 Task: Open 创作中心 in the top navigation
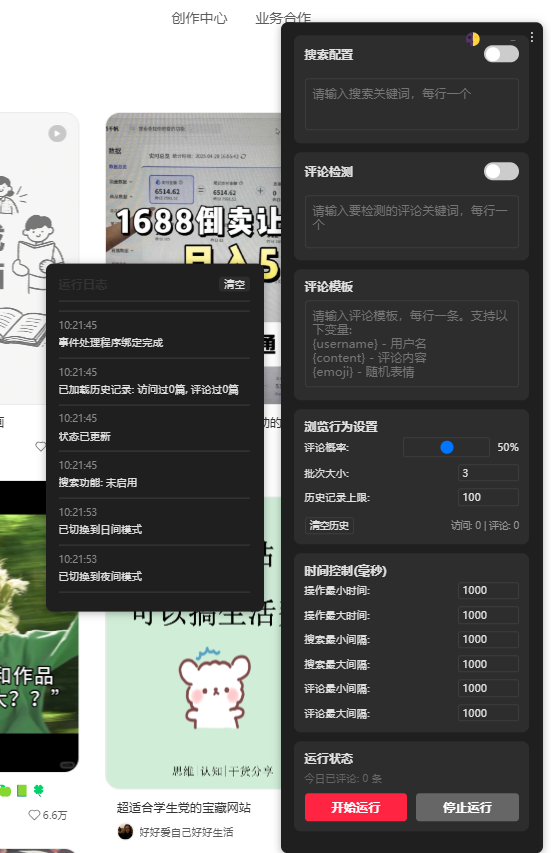(x=199, y=18)
